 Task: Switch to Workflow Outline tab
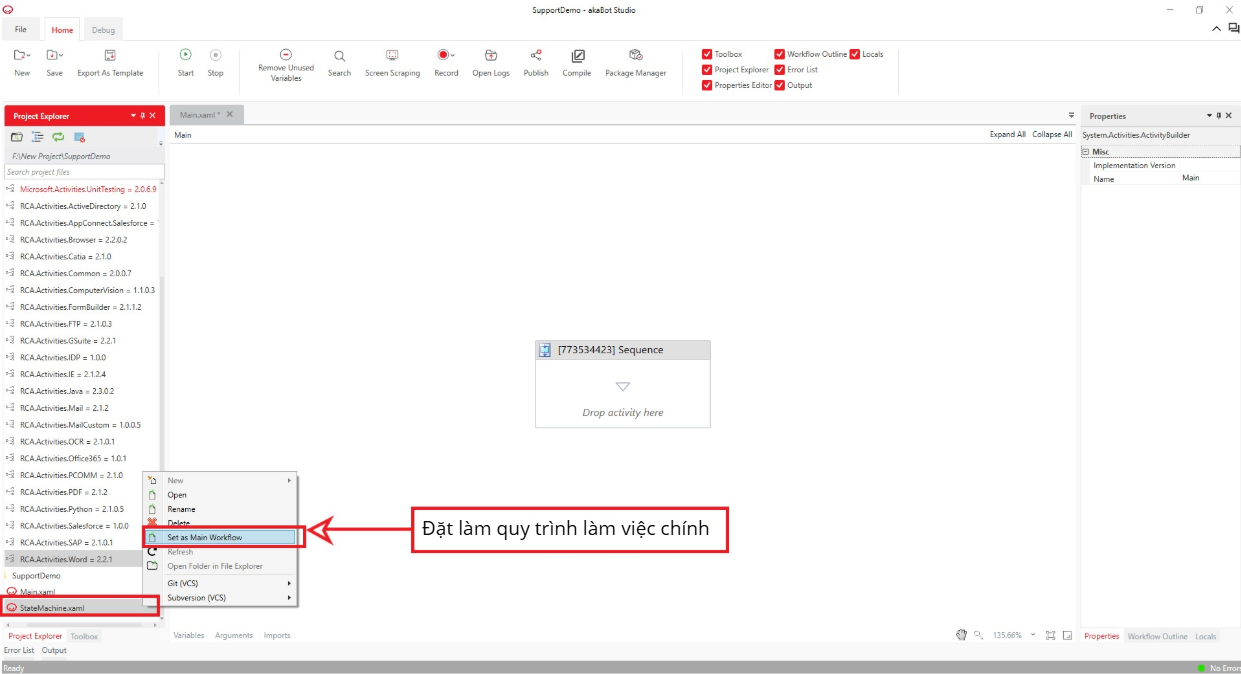1156,636
